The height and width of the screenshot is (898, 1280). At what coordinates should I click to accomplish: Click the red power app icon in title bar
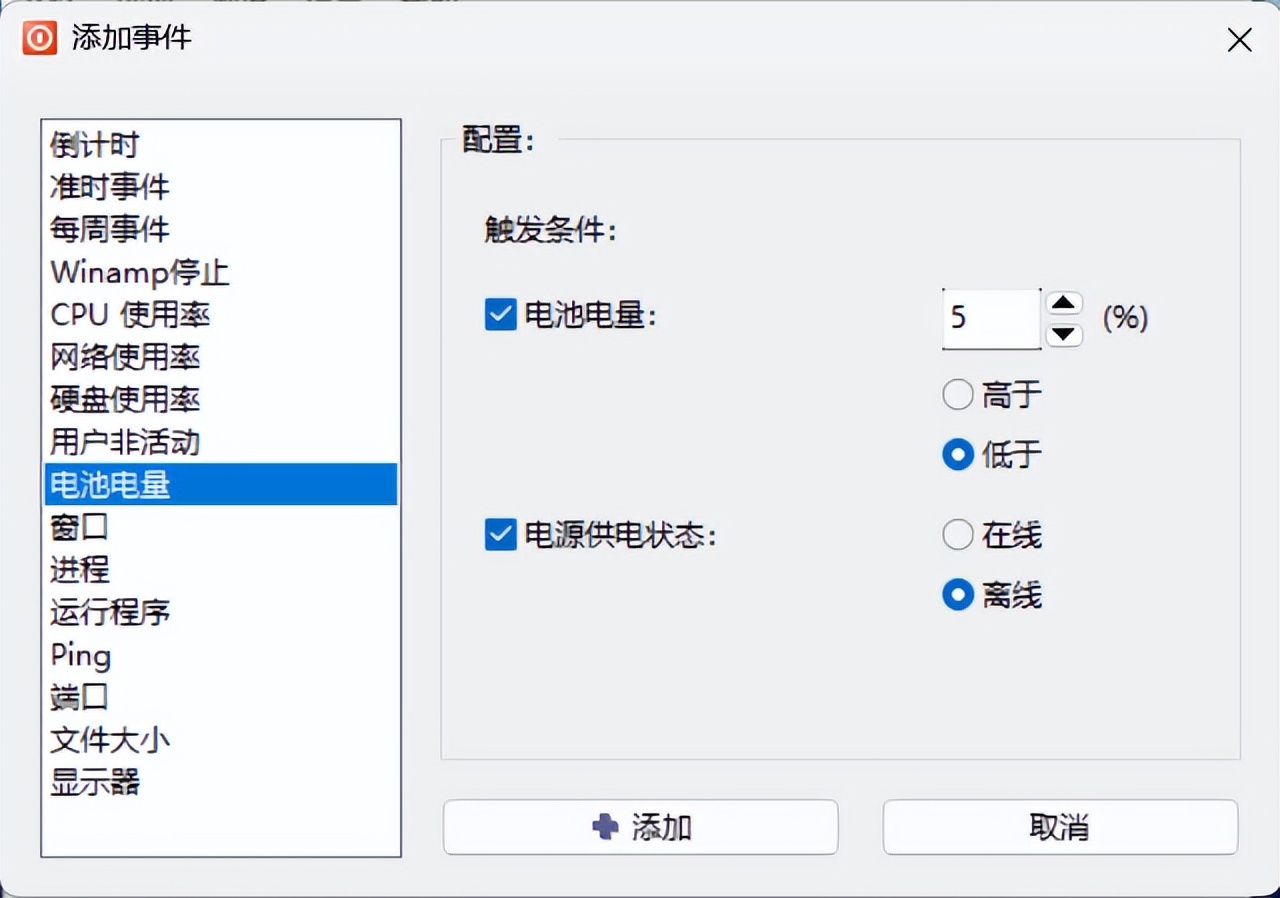coord(40,38)
